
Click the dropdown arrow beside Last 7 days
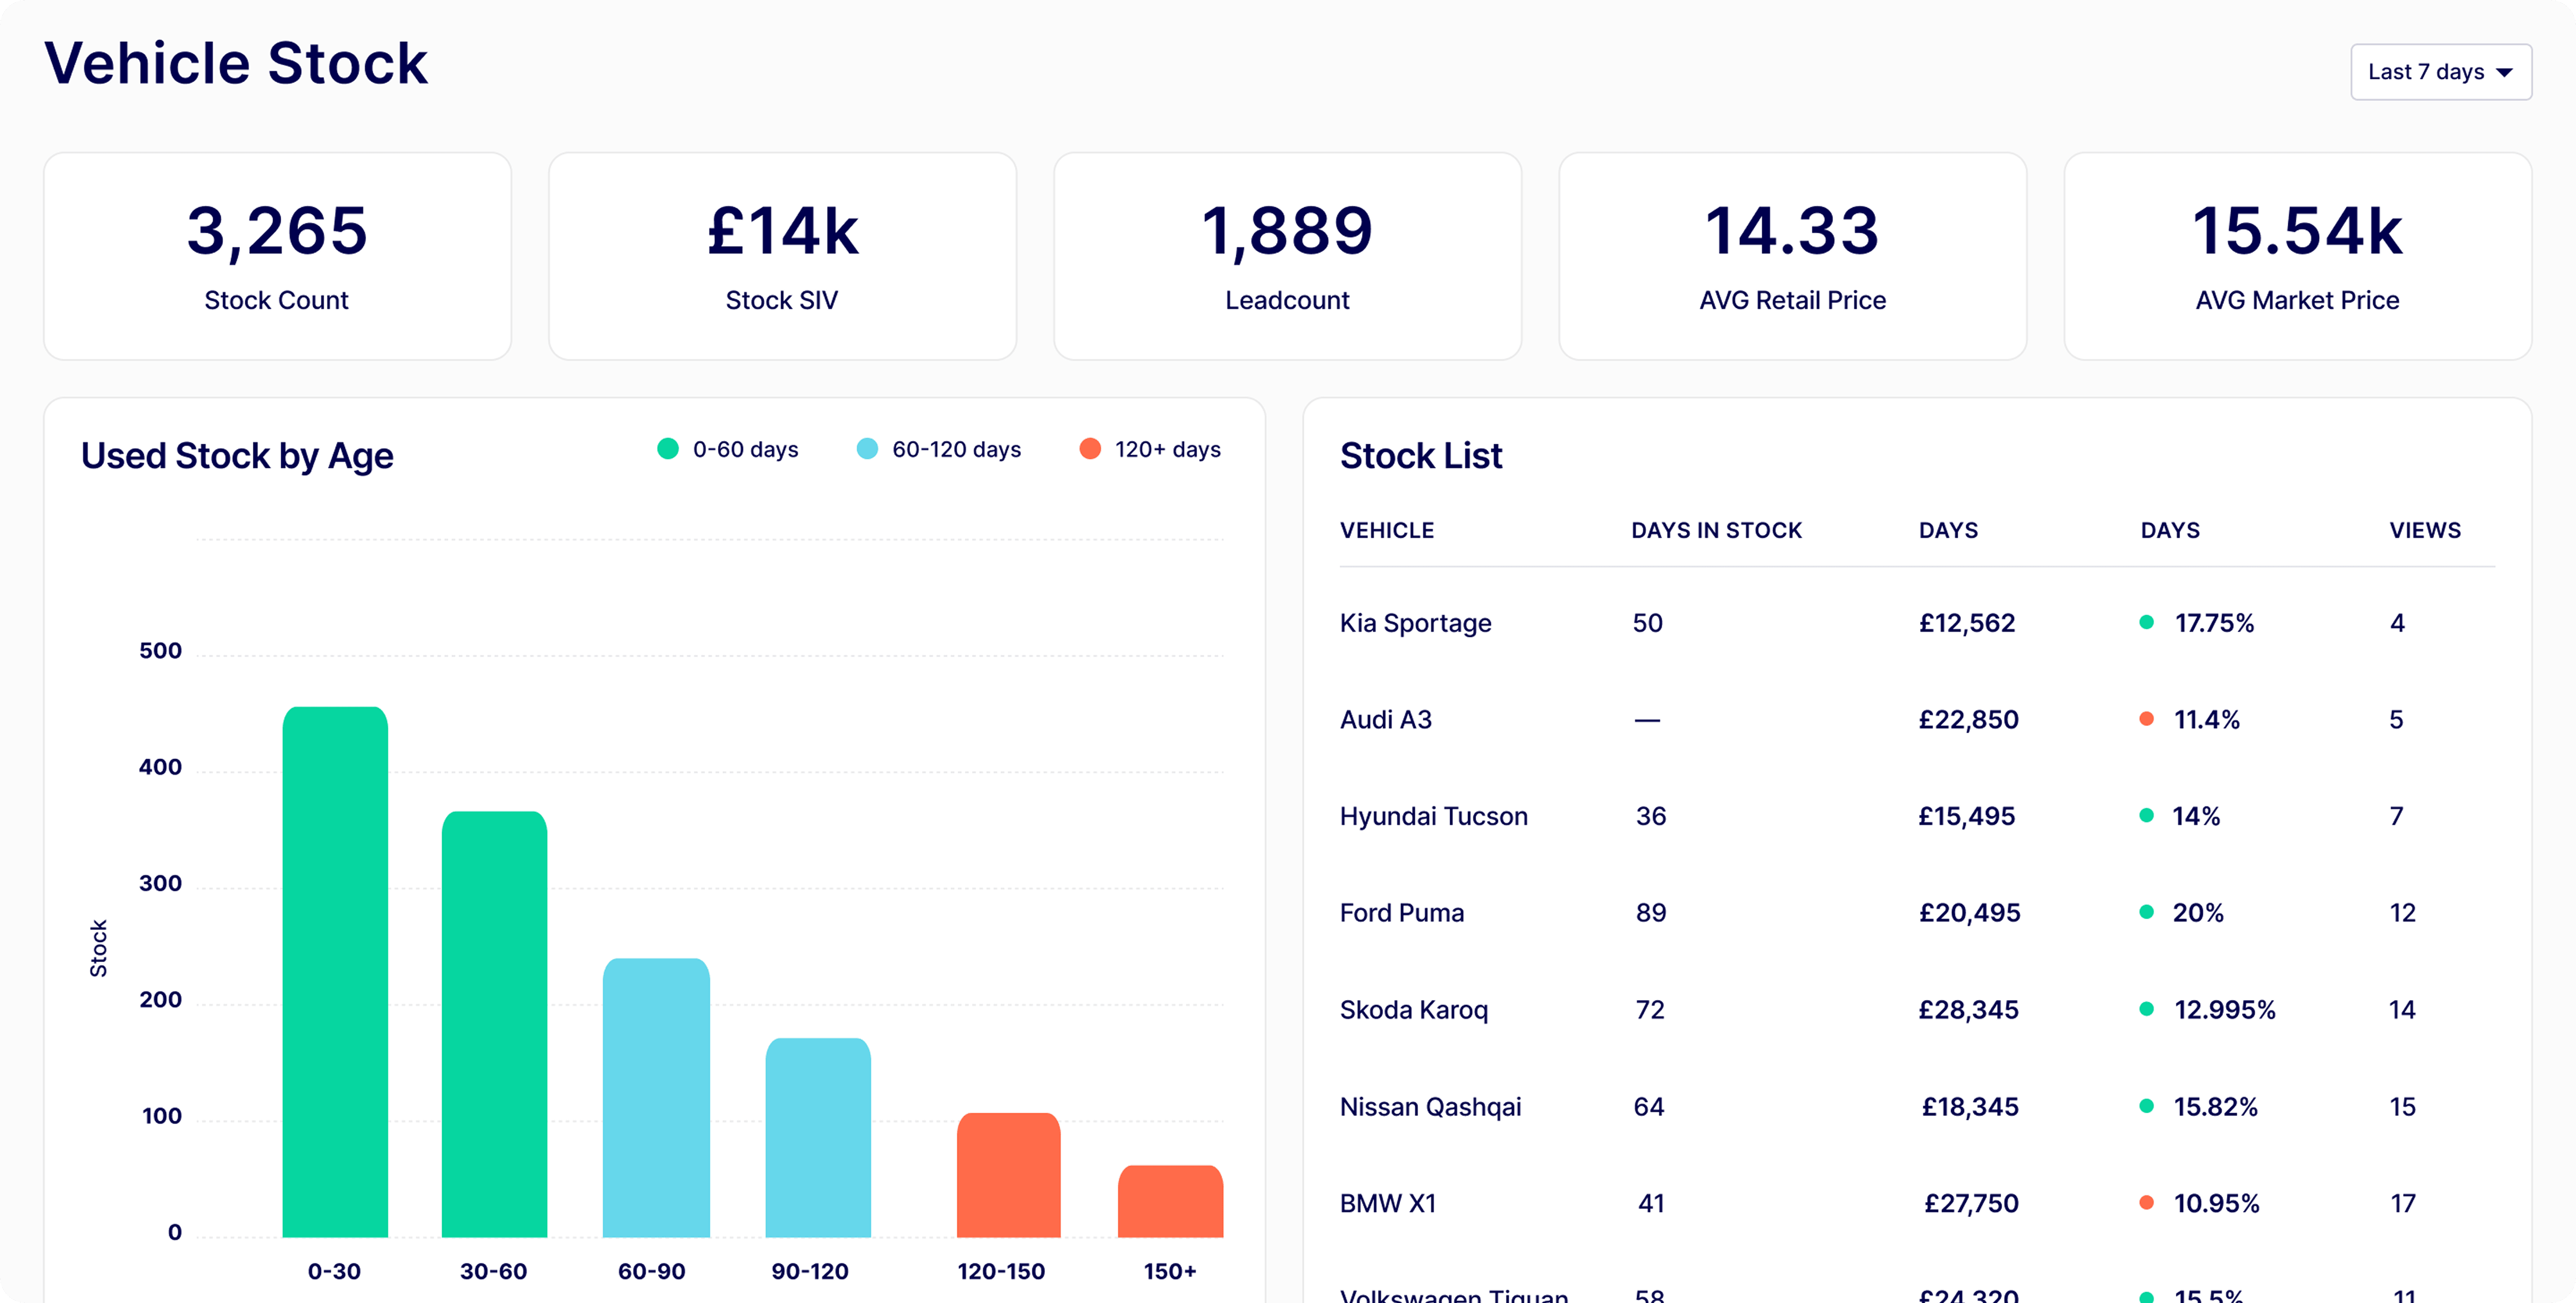click(2504, 73)
